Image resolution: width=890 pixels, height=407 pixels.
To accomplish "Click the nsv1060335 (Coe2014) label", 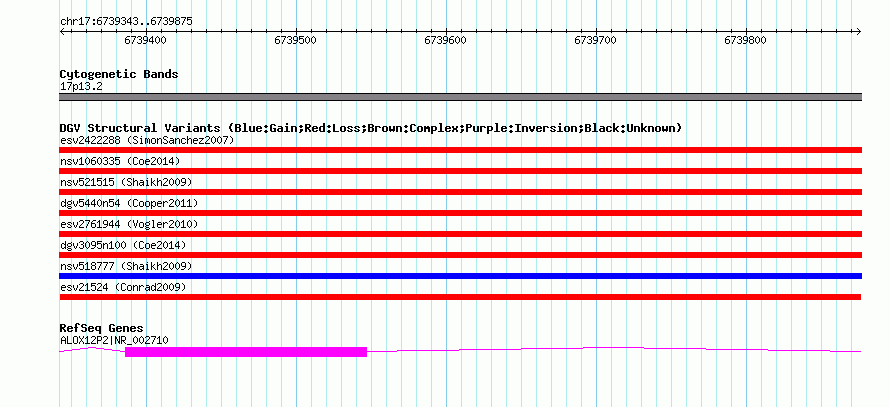I will 120,161.
